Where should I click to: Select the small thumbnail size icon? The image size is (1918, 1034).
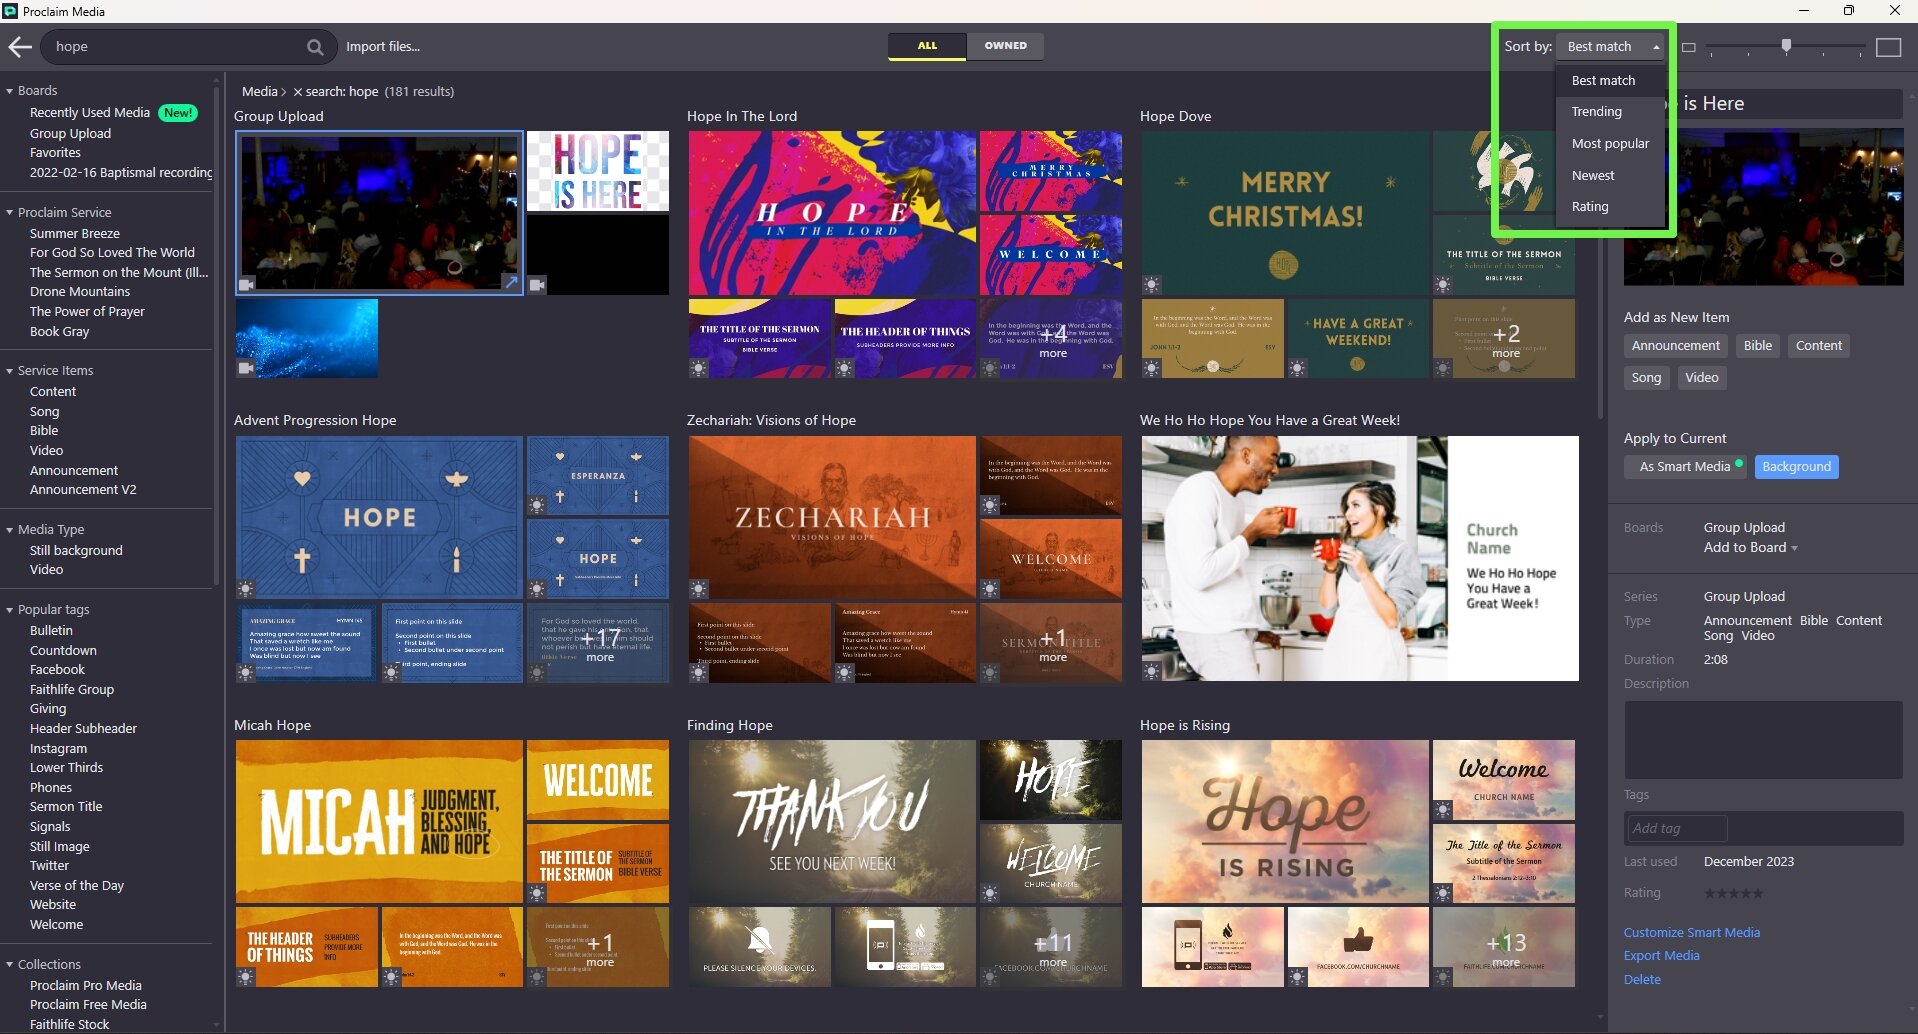pyautogui.click(x=1690, y=46)
